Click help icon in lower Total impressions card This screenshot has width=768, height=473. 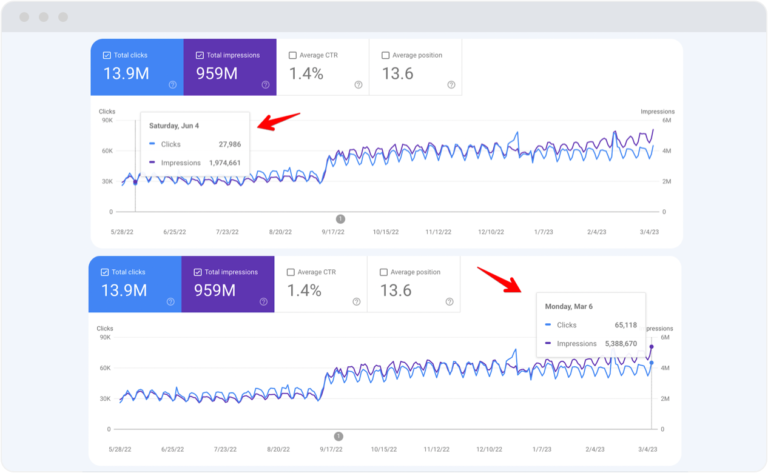click(x=264, y=302)
